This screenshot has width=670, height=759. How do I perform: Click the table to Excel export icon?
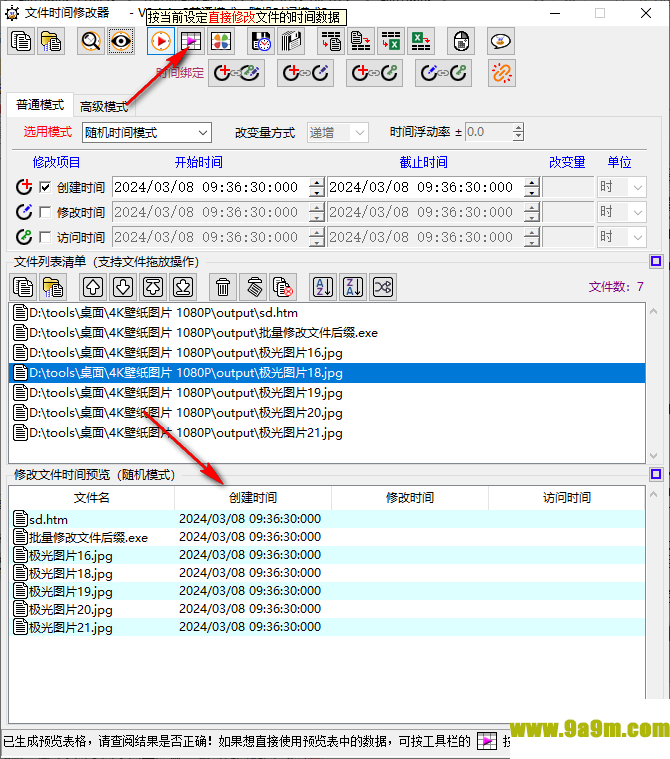click(391, 41)
